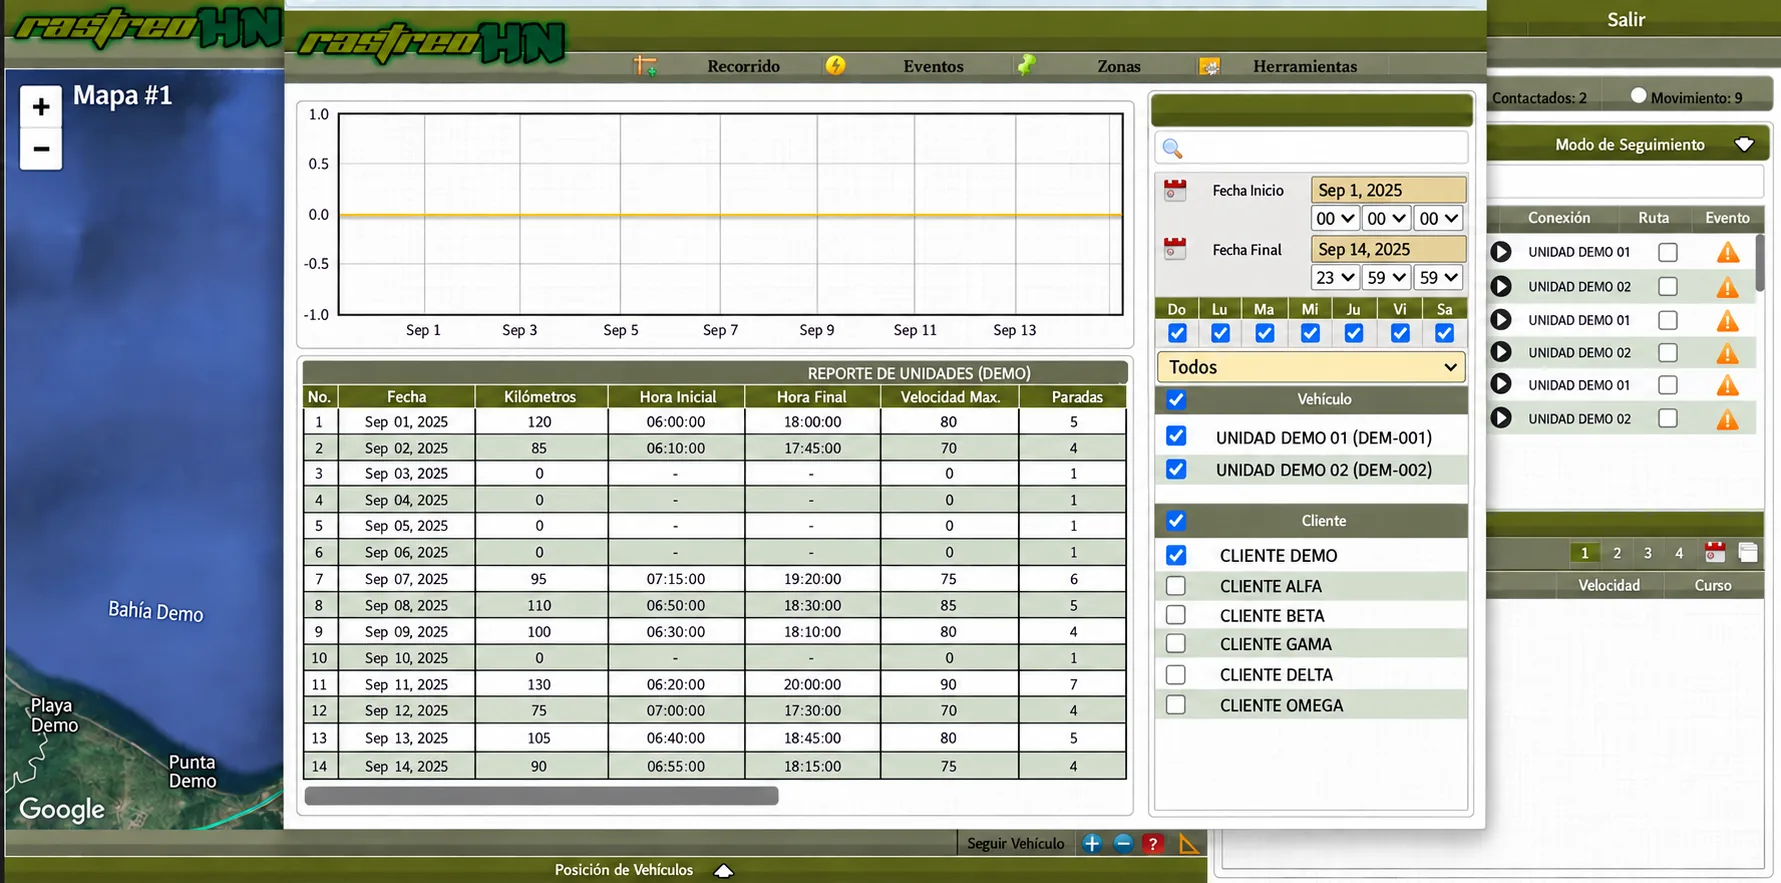
Task: Open the Herramientas menu
Action: pos(1305,66)
